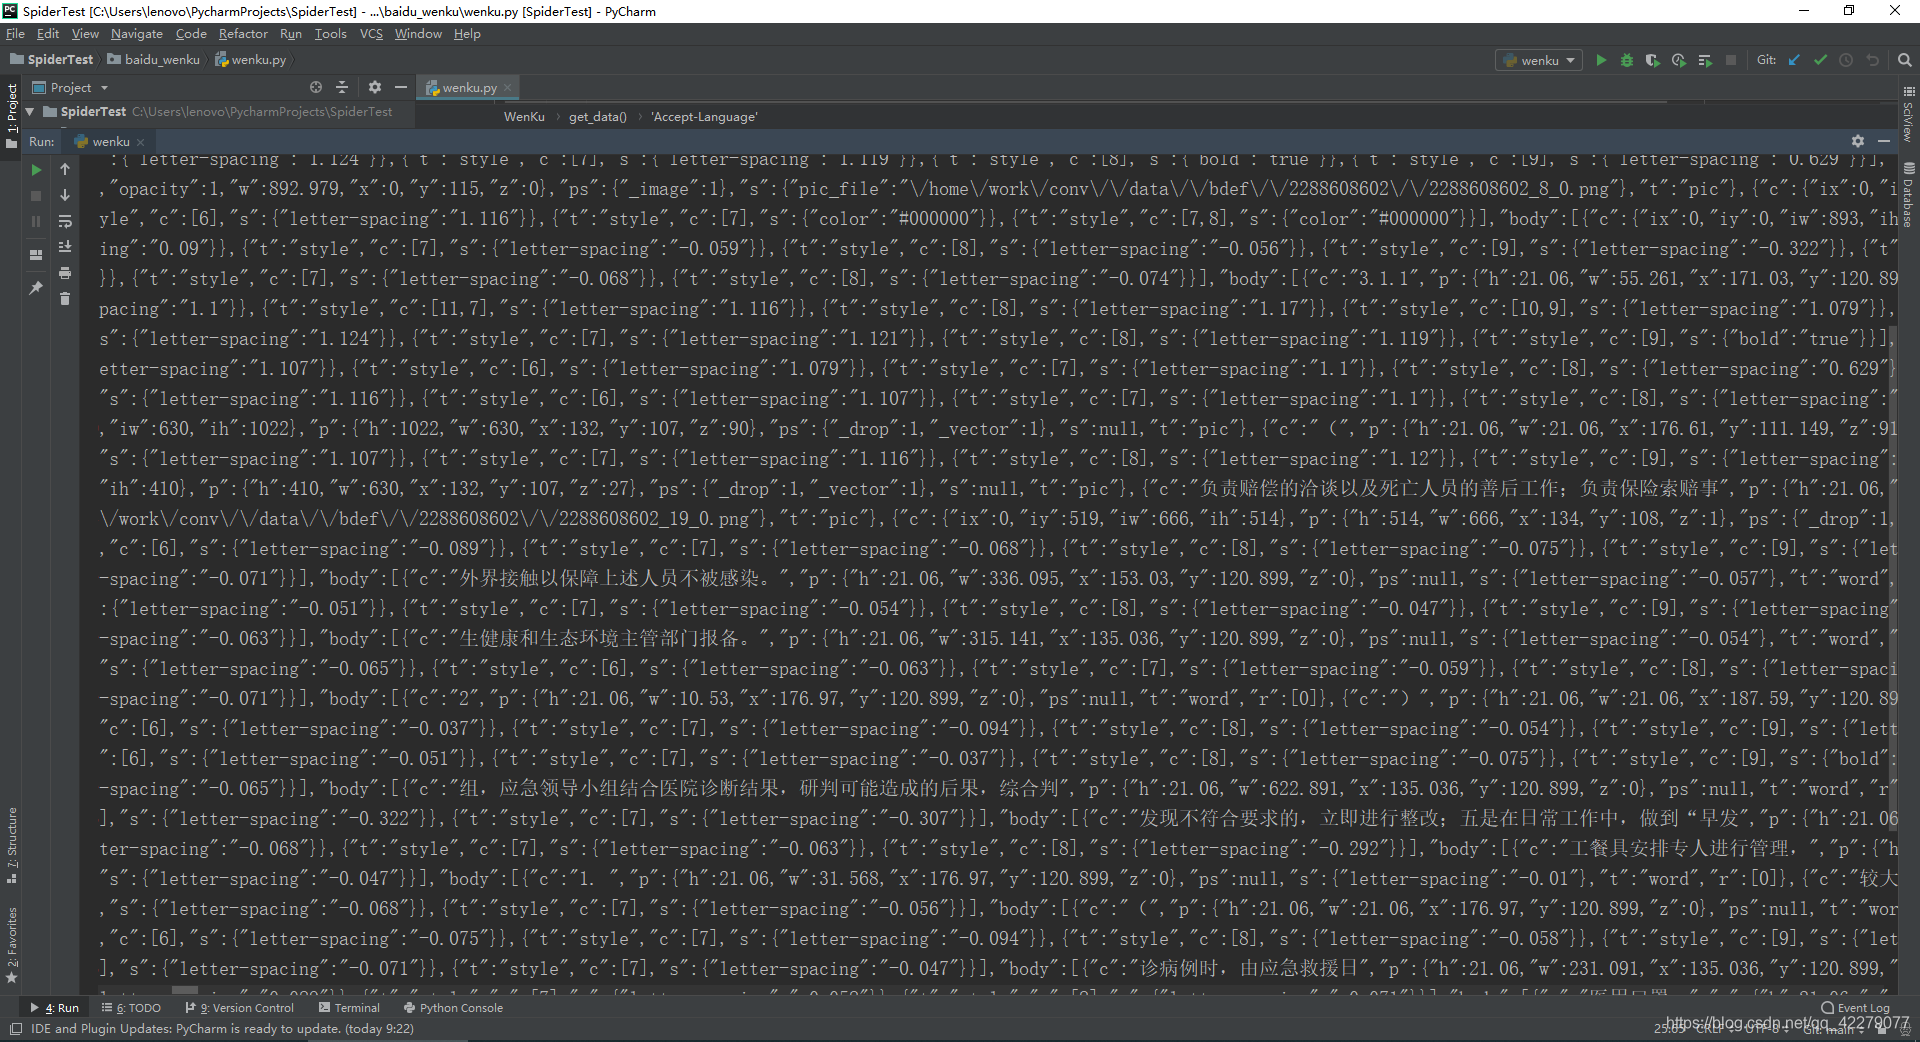Click the profile wenku icon
Viewport: 1920px width, 1042px height.
[x=1679, y=60]
